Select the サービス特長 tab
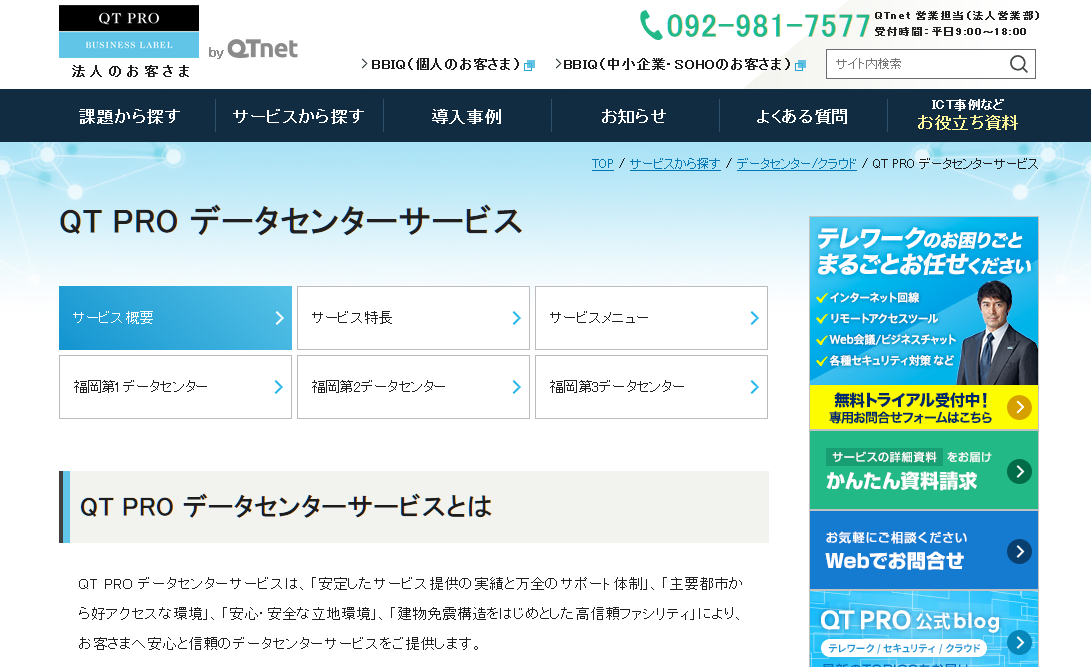This screenshot has height=667, width=1091. 413,318
